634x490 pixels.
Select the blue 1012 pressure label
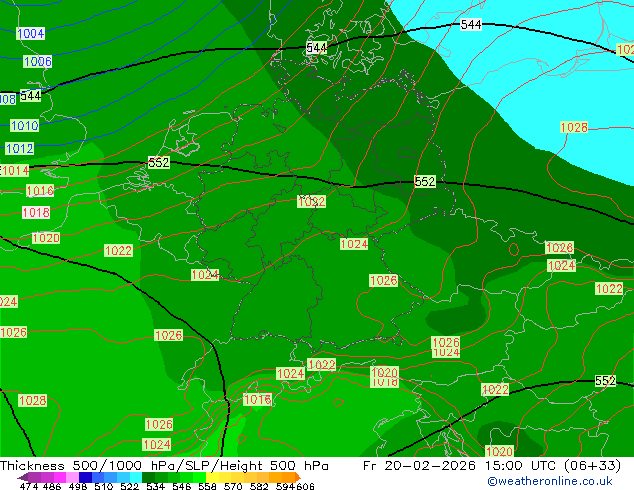pos(19,148)
